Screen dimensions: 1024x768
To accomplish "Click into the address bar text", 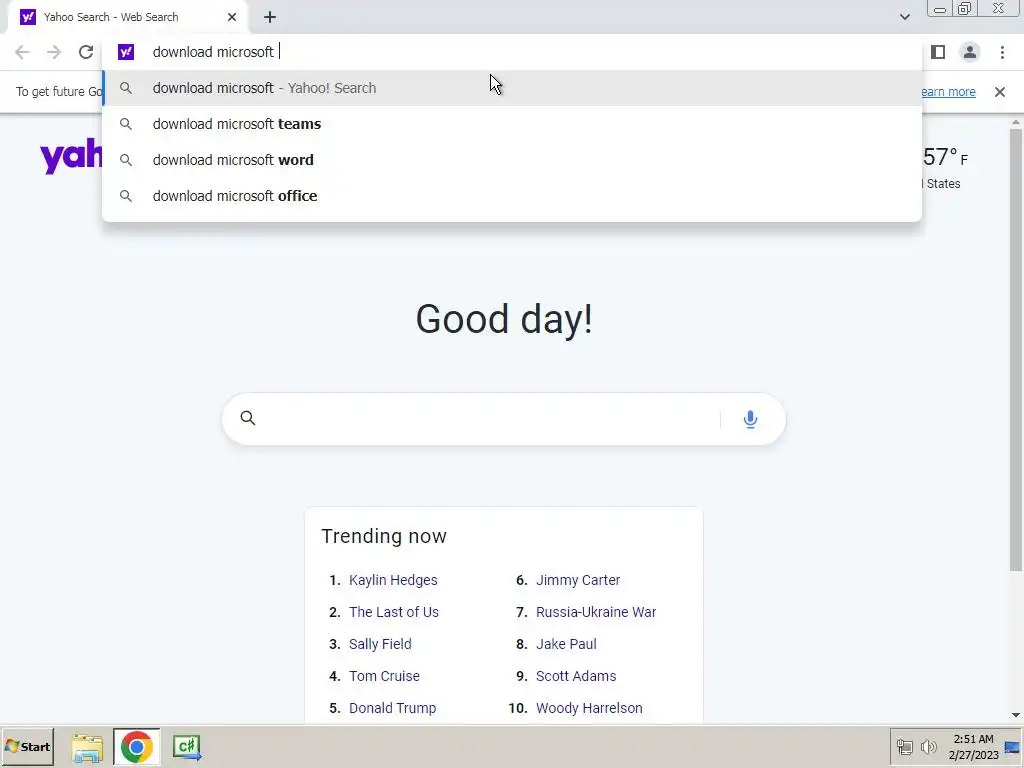I will (213, 52).
